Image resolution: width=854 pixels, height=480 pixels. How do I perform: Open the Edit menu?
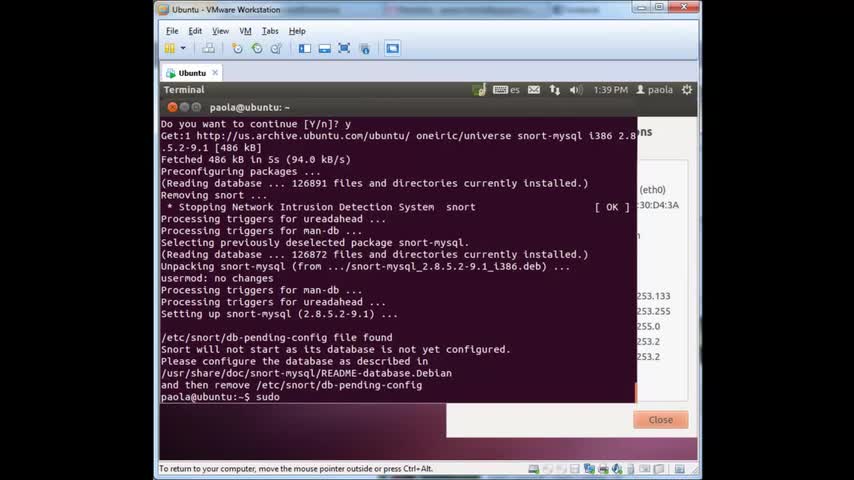195,31
